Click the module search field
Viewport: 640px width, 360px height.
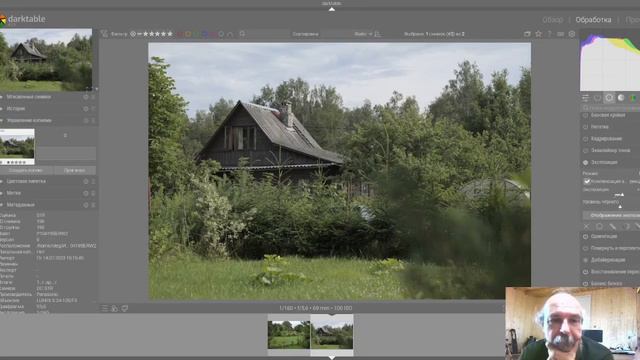[x=611, y=108]
